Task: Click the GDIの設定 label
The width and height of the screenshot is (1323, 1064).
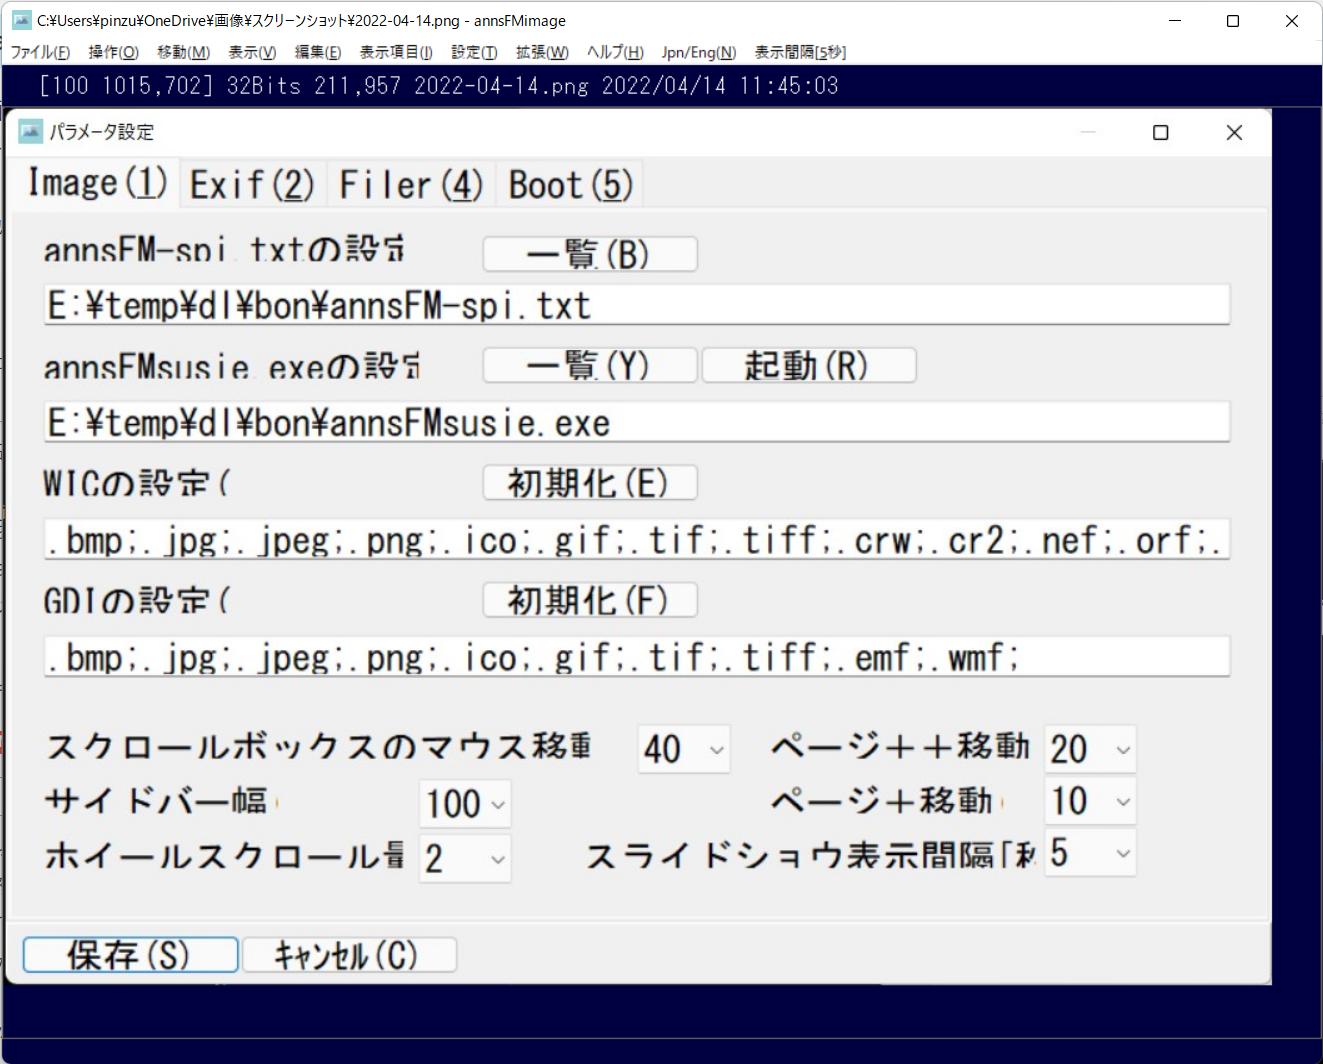Action: (x=137, y=600)
